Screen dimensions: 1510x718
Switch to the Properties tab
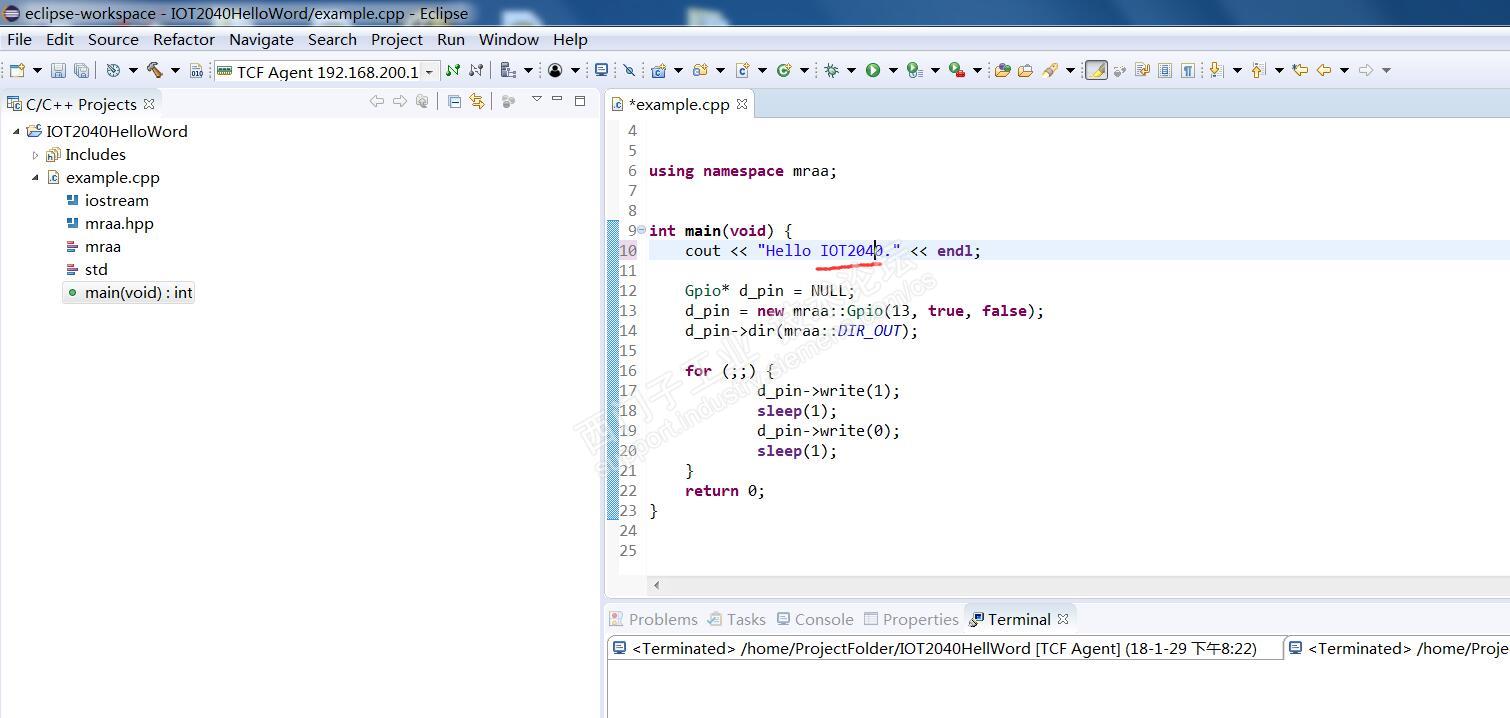point(911,619)
